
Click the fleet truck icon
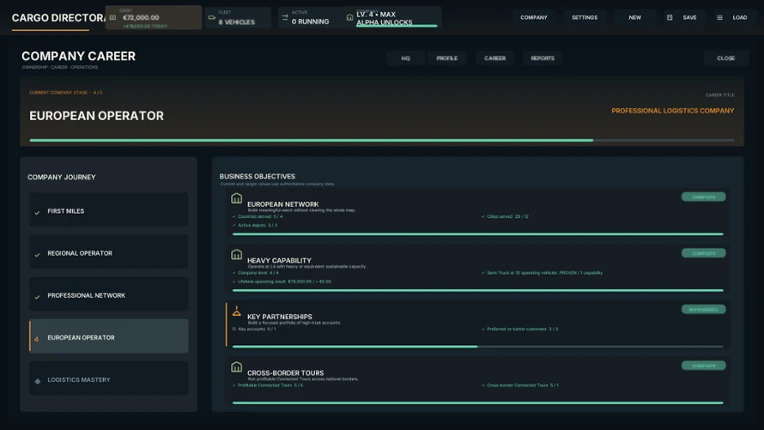pos(212,18)
